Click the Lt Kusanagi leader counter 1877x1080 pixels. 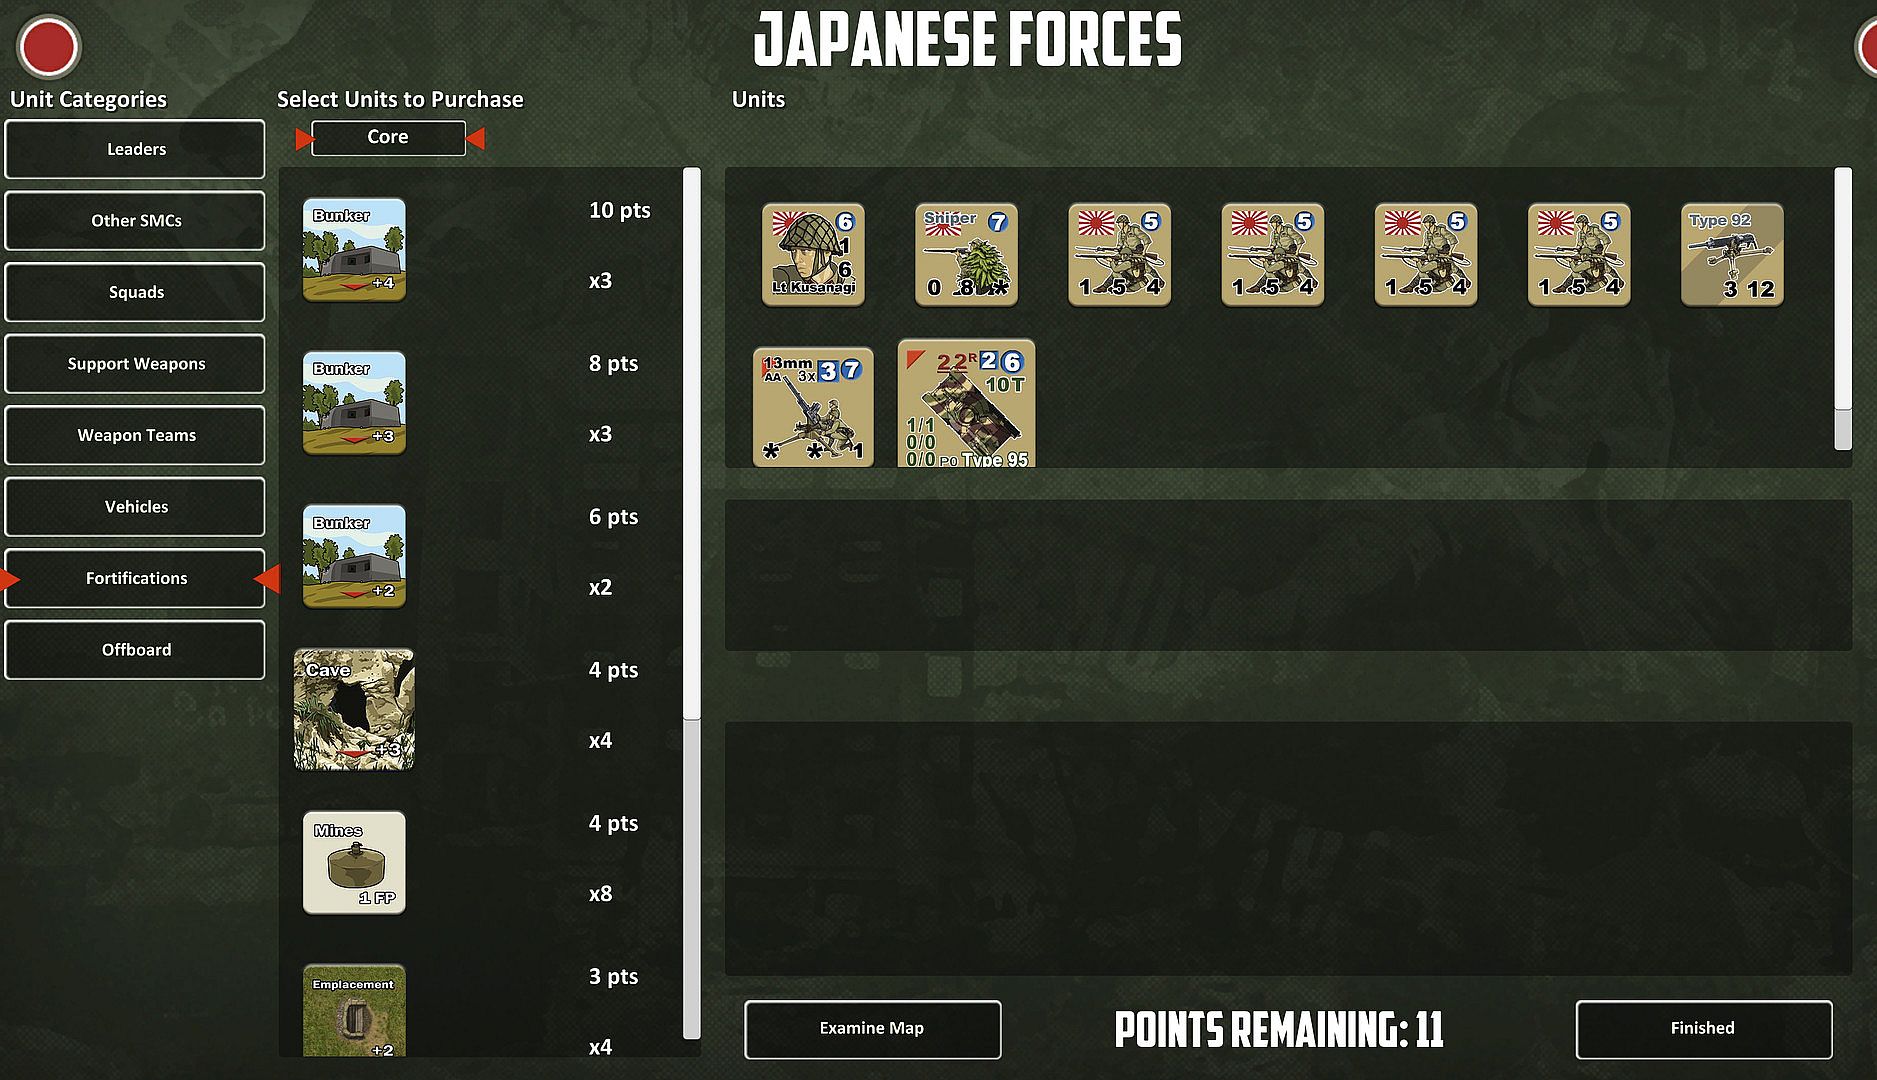point(813,254)
